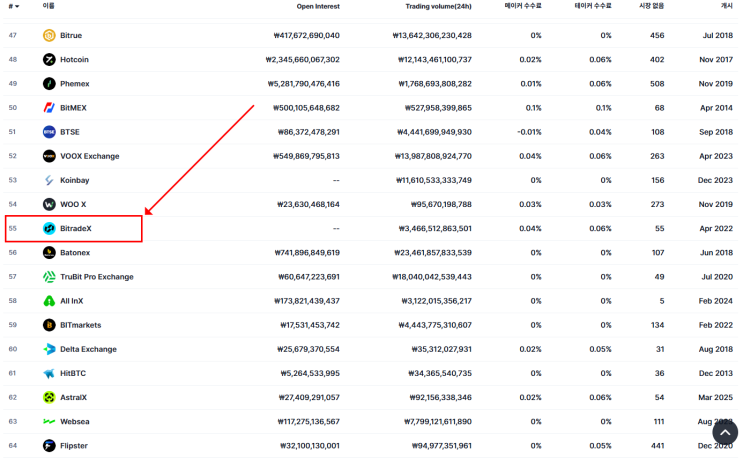Click VOOX Exchange markets count 263
Screen dimensions: 743x458
coord(657,156)
